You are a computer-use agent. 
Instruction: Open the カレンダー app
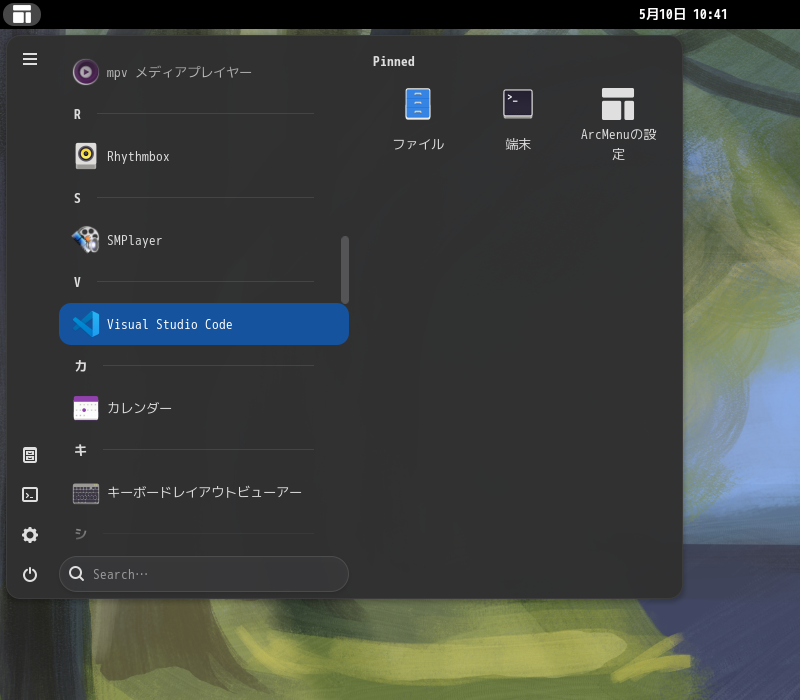204,408
